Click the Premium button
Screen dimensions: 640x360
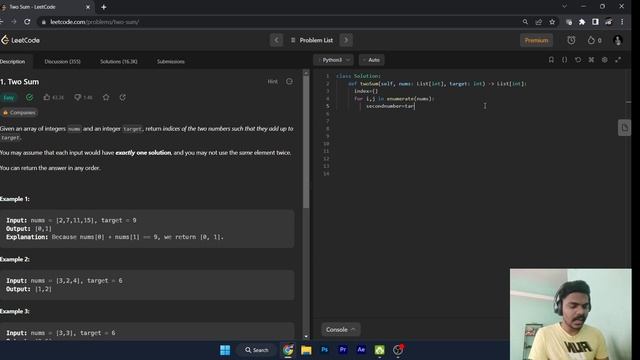pyautogui.click(x=536, y=40)
